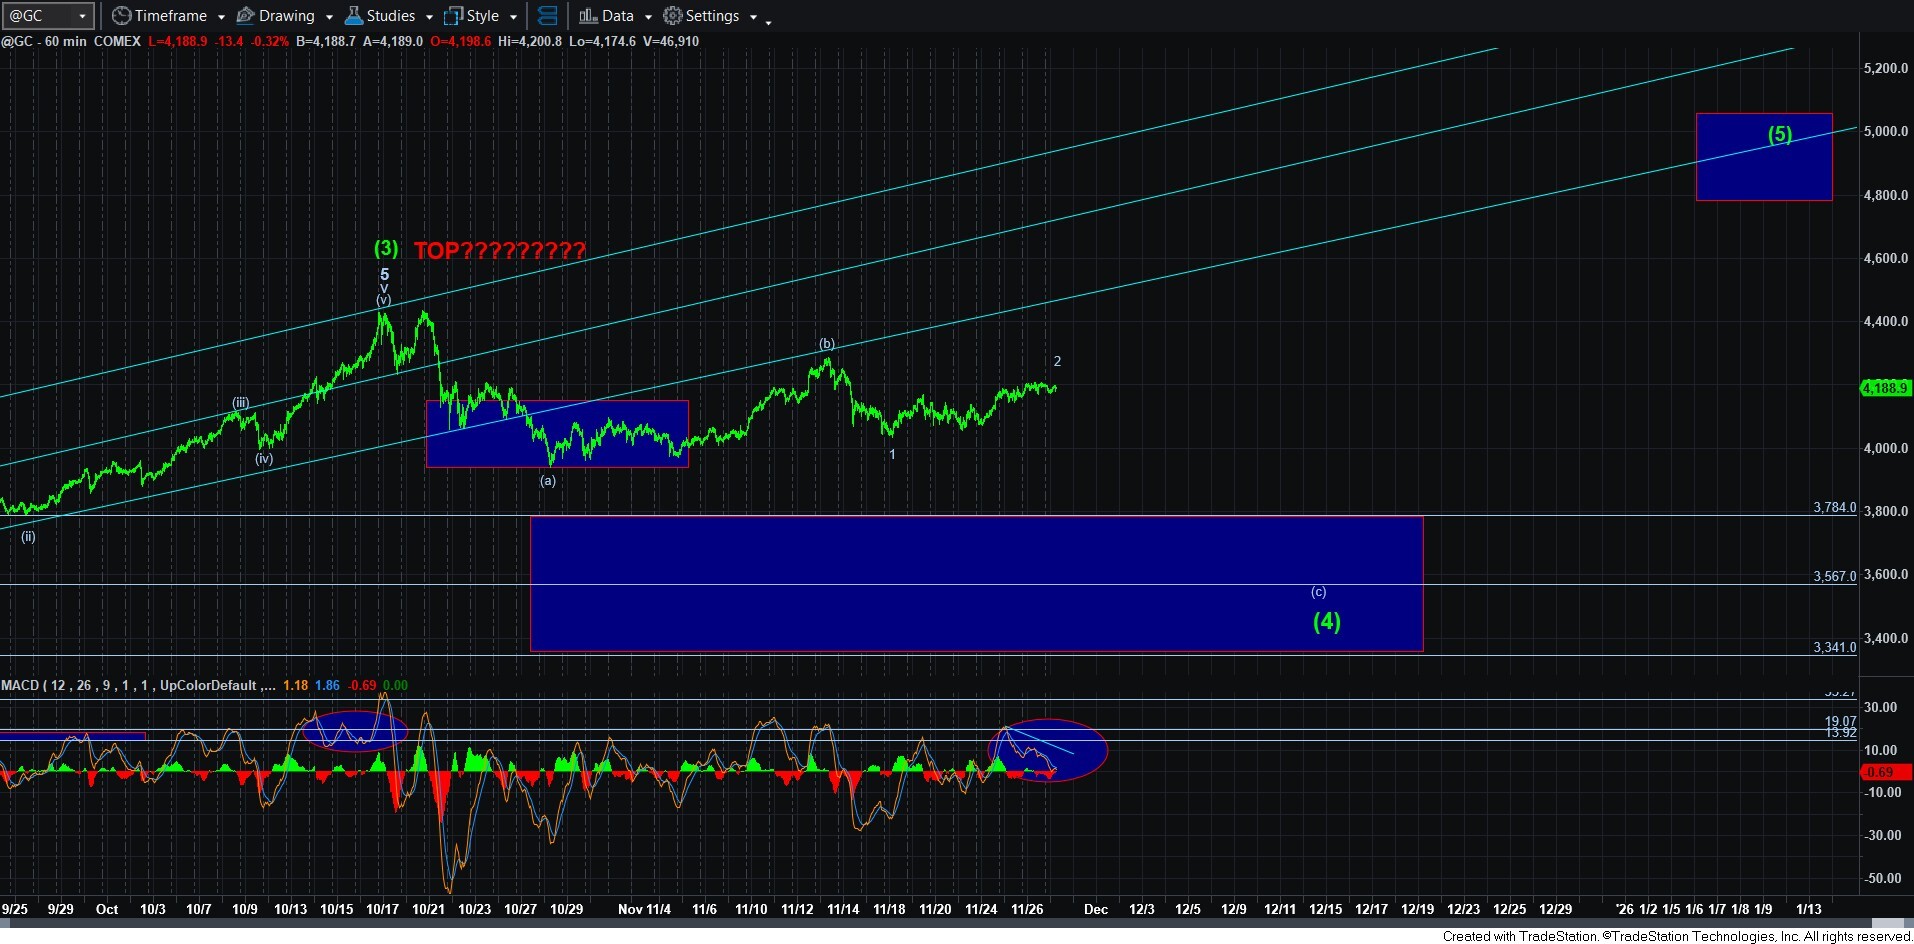Screen dimensions: 1914x944
Task: Click the red TOP????????? annotation text
Action: pyautogui.click(x=499, y=251)
